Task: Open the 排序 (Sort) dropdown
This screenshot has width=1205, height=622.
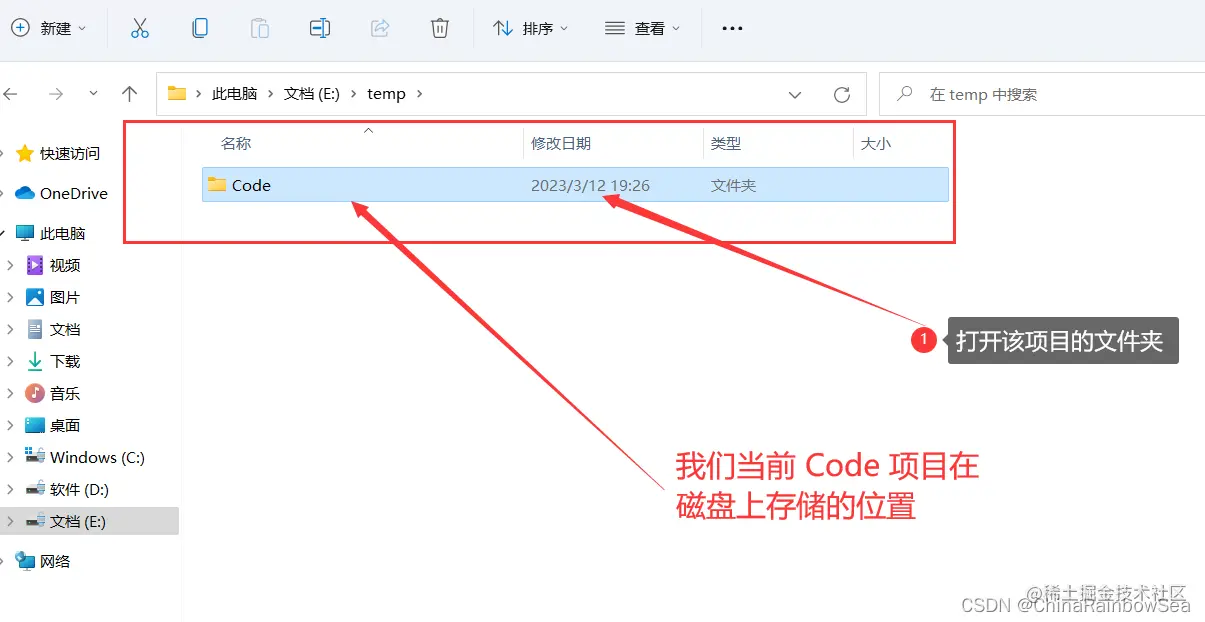Action: click(533, 28)
